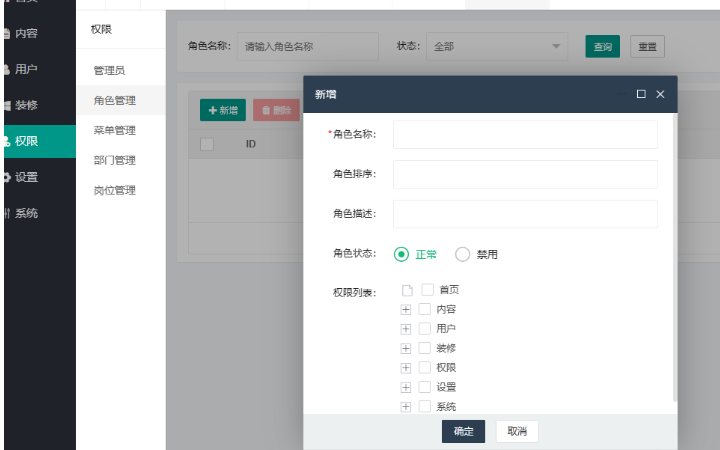Expand the 设置 permission tree node
The width and height of the screenshot is (720, 450).
click(406, 387)
